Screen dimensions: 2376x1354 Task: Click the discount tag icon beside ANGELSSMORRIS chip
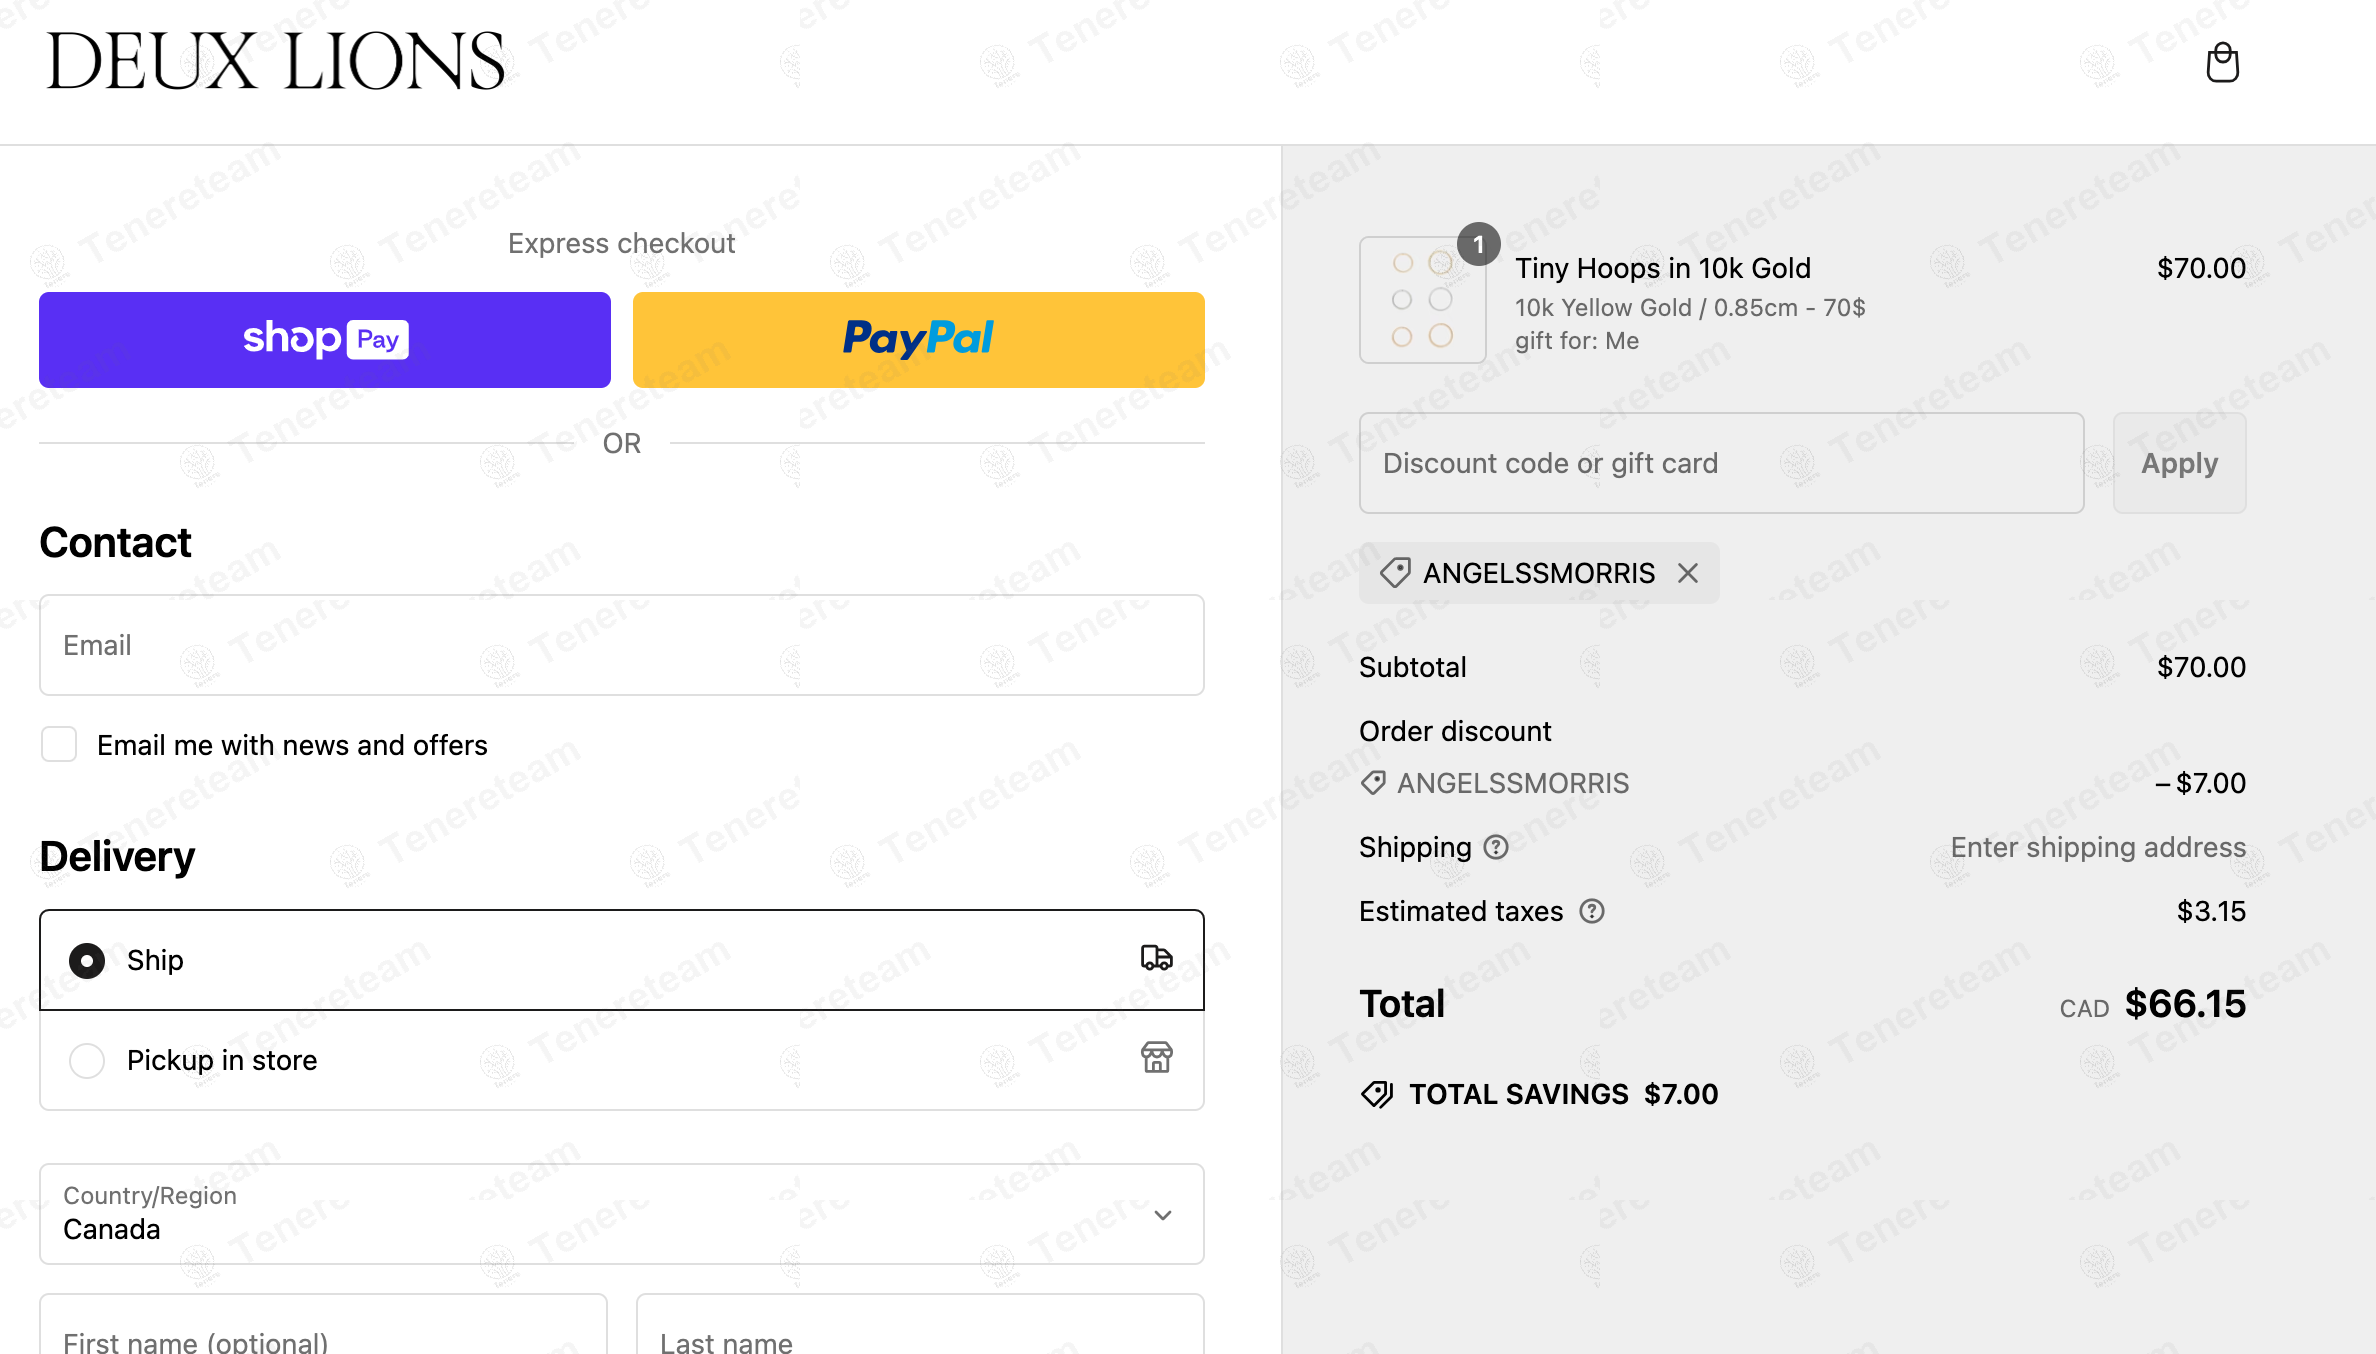(x=1395, y=573)
